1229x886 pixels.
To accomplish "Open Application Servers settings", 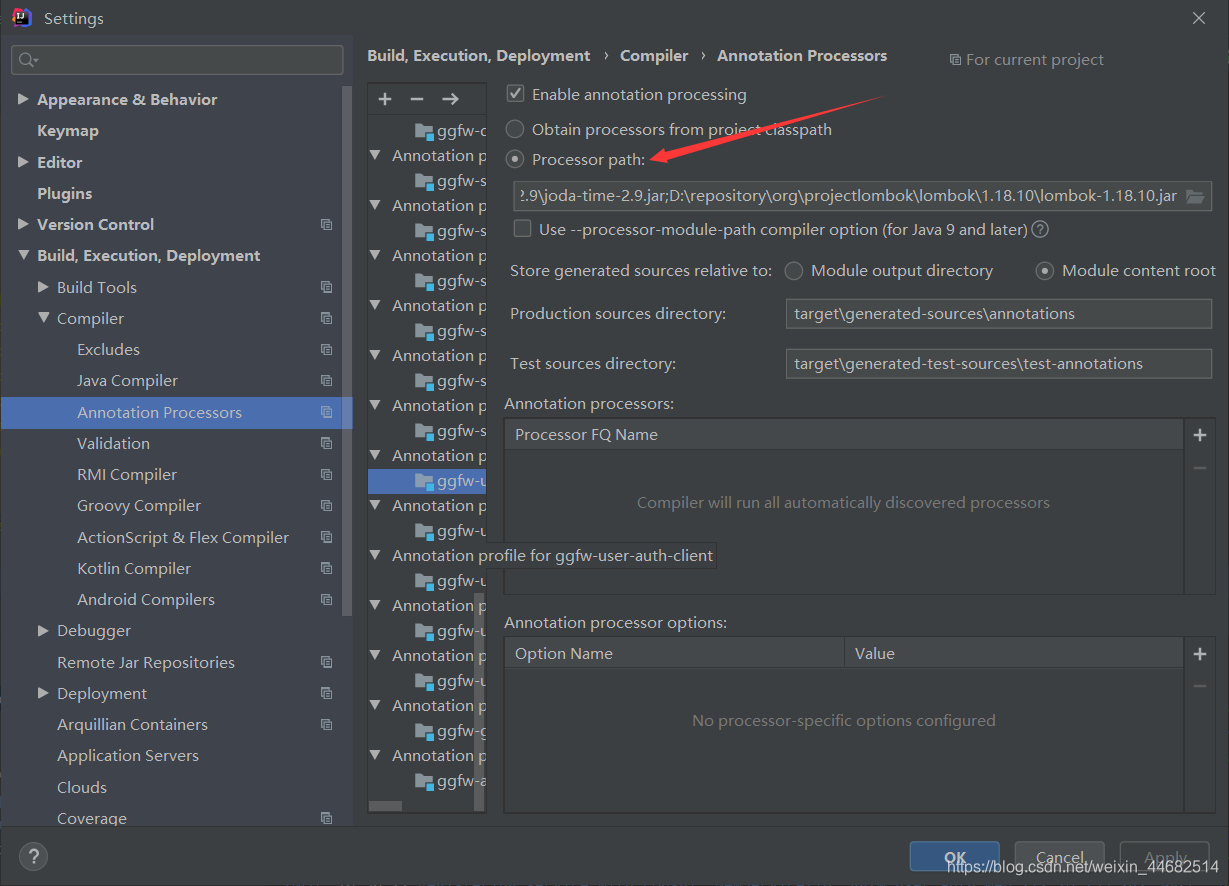I will (128, 756).
